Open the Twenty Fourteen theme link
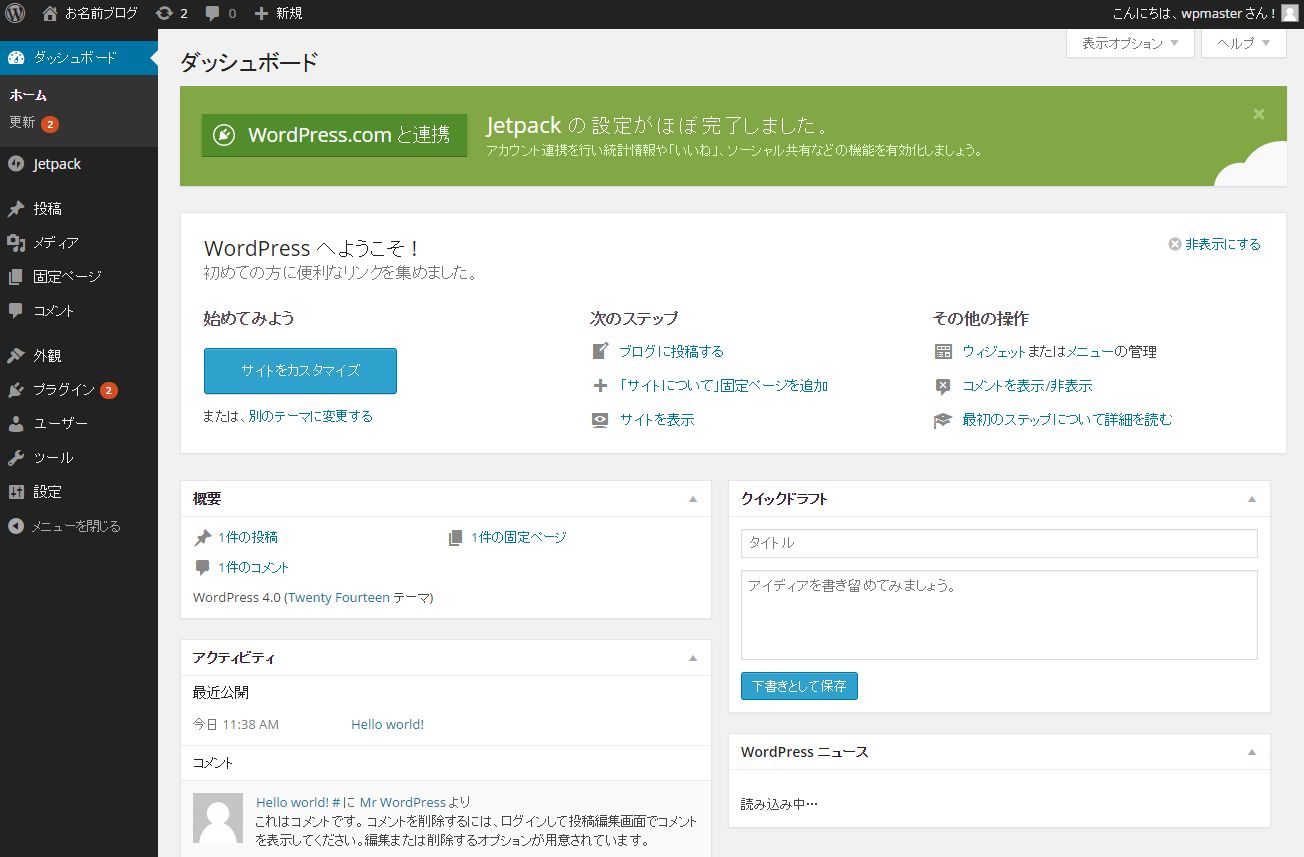 (x=338, y=598)
